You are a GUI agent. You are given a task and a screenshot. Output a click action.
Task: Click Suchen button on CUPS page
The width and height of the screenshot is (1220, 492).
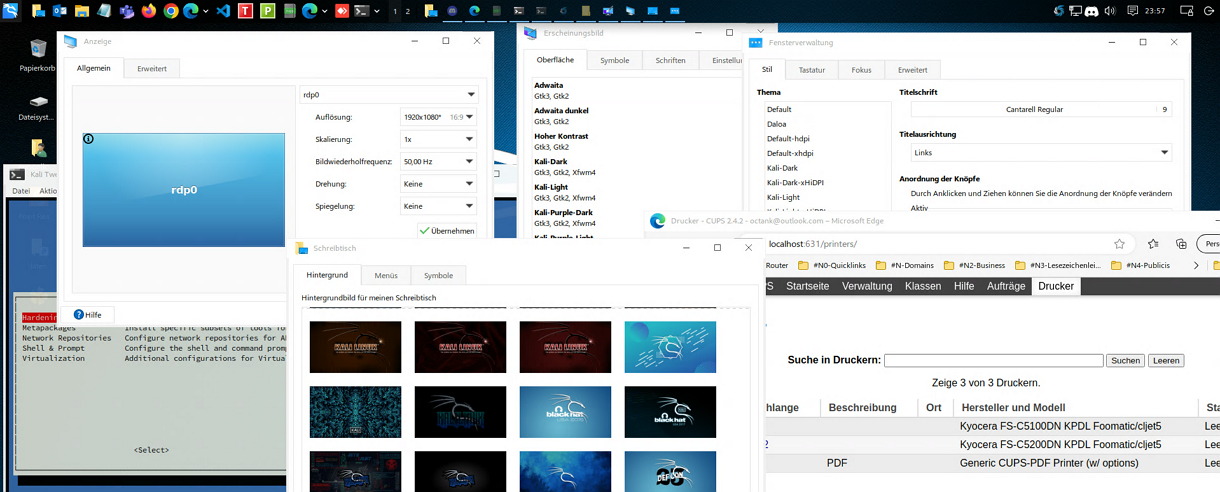click(x=1125, y=360)
